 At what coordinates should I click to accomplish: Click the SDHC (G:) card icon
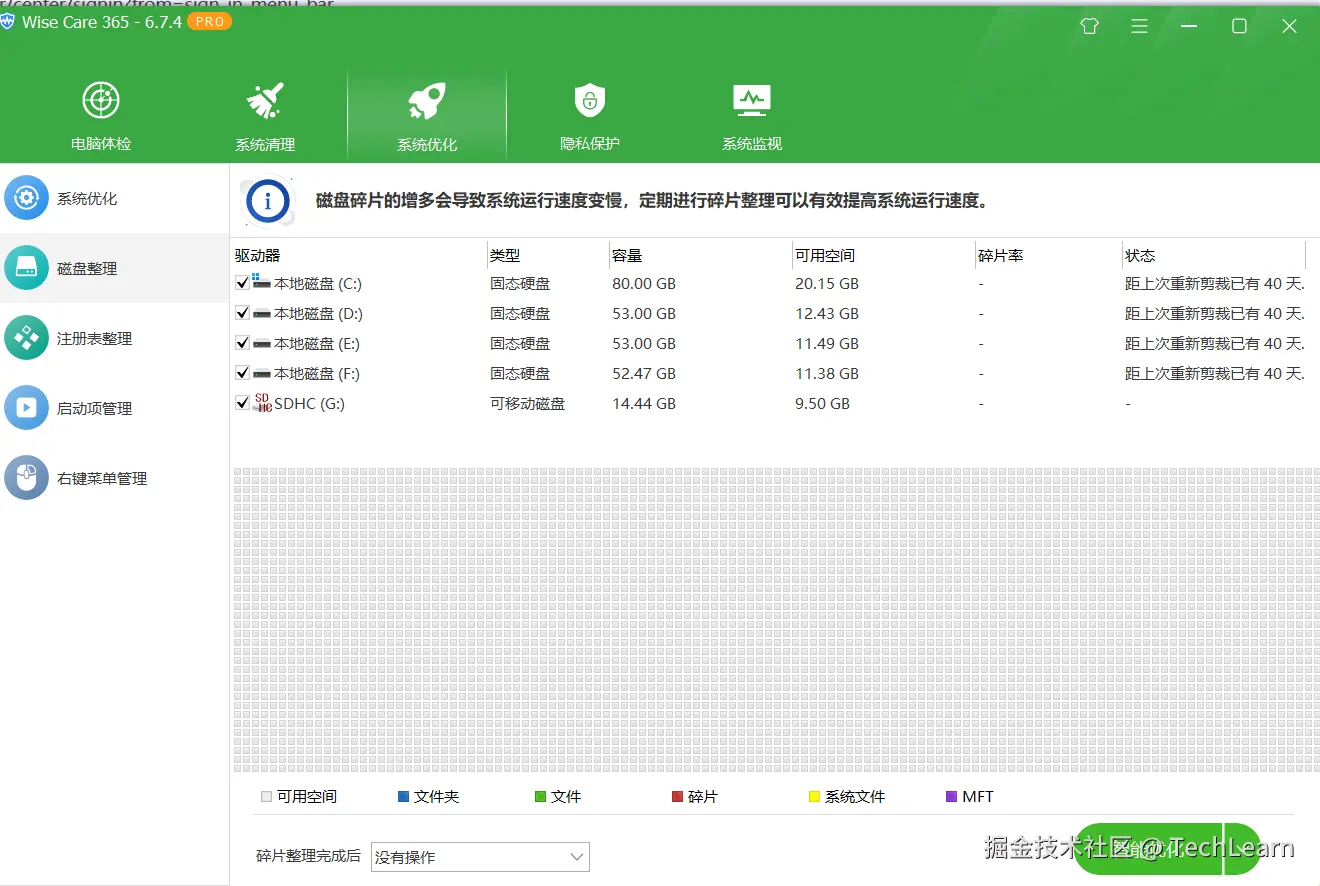[263, 402]
